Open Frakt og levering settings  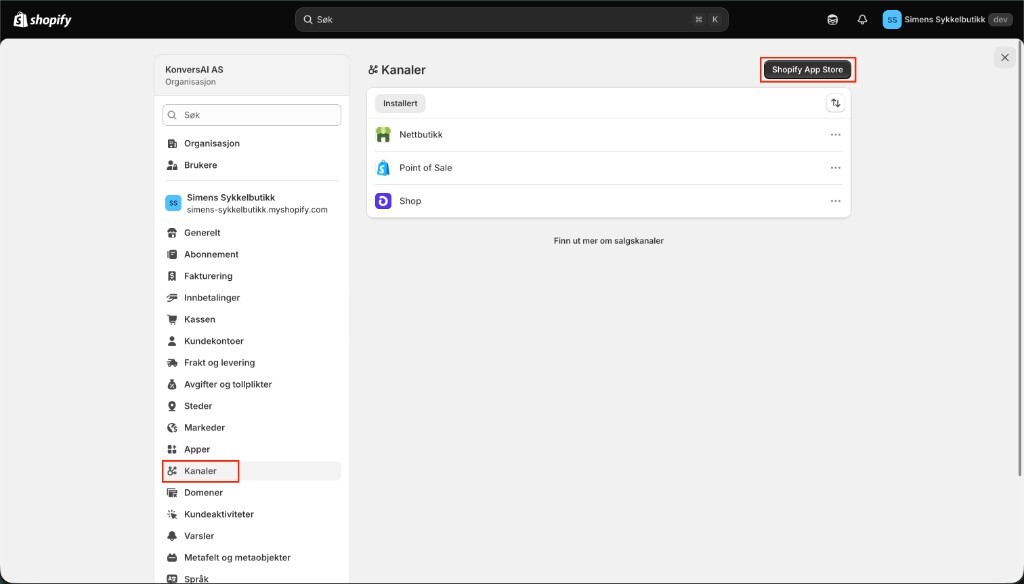point(251,363)
